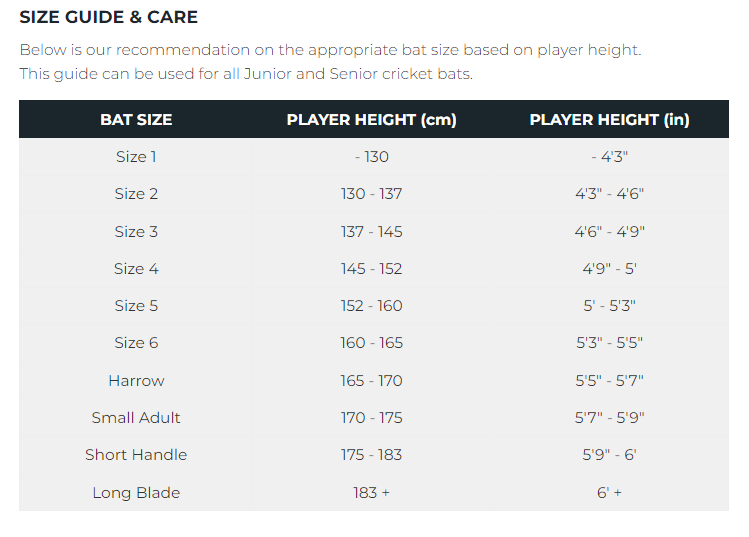
Task: Click the Long Blade row label
Action: point(136,493)
